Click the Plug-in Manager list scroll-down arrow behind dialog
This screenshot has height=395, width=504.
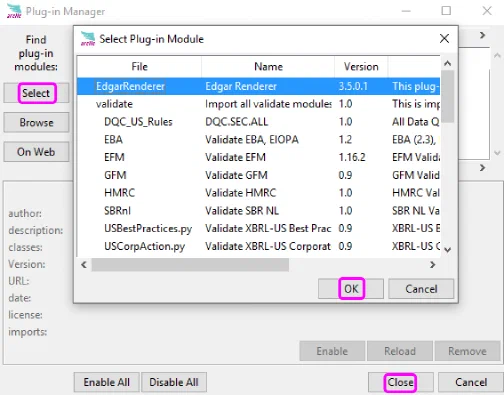[x=497, y=153]
